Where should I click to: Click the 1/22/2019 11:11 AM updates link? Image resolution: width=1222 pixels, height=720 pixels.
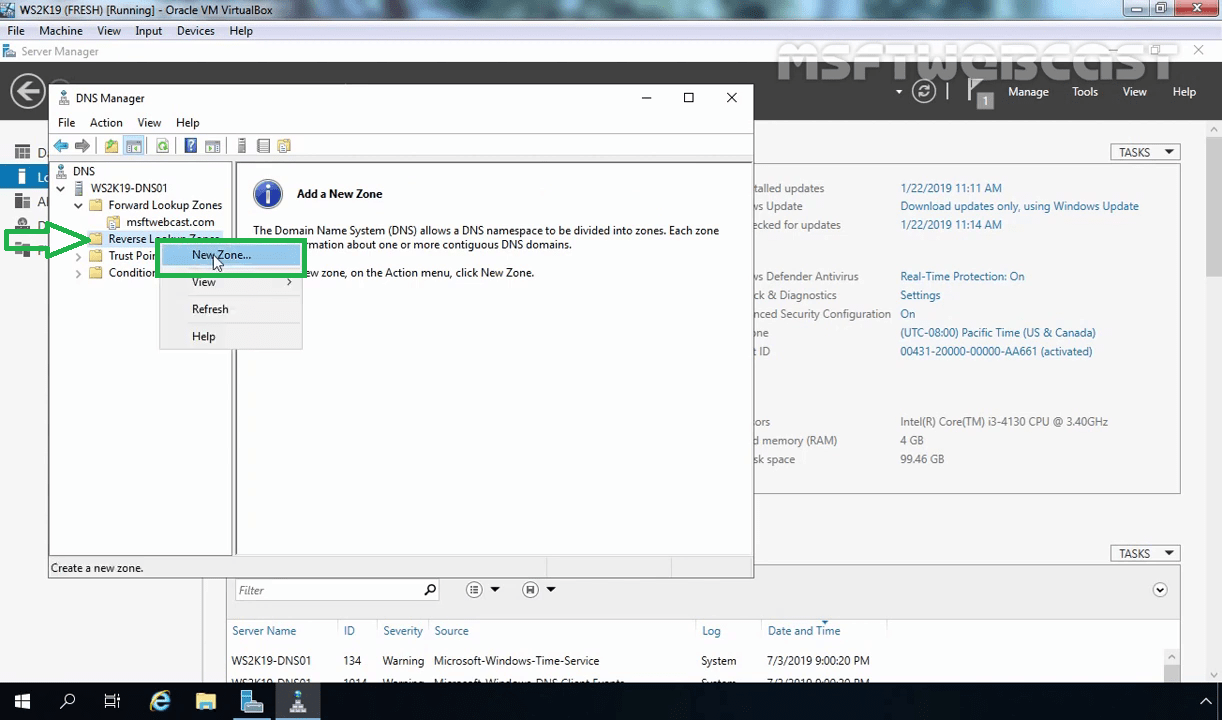950,188
